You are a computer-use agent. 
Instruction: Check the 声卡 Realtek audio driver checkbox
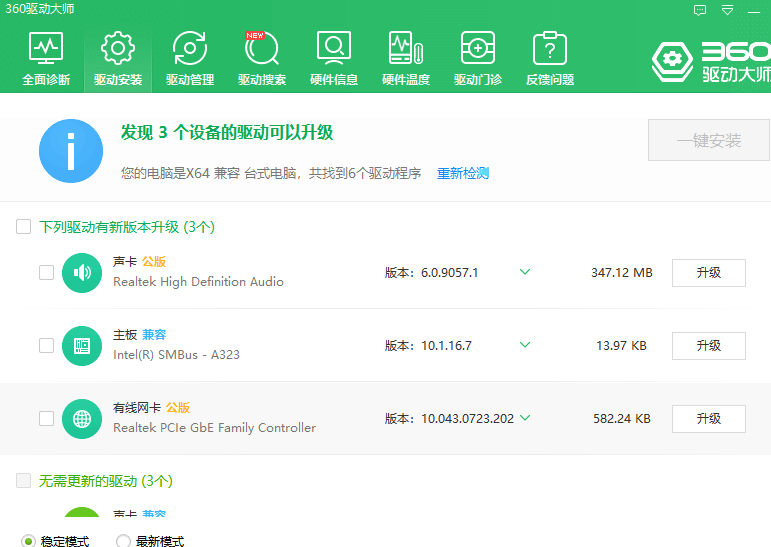[x=46, y=272]
